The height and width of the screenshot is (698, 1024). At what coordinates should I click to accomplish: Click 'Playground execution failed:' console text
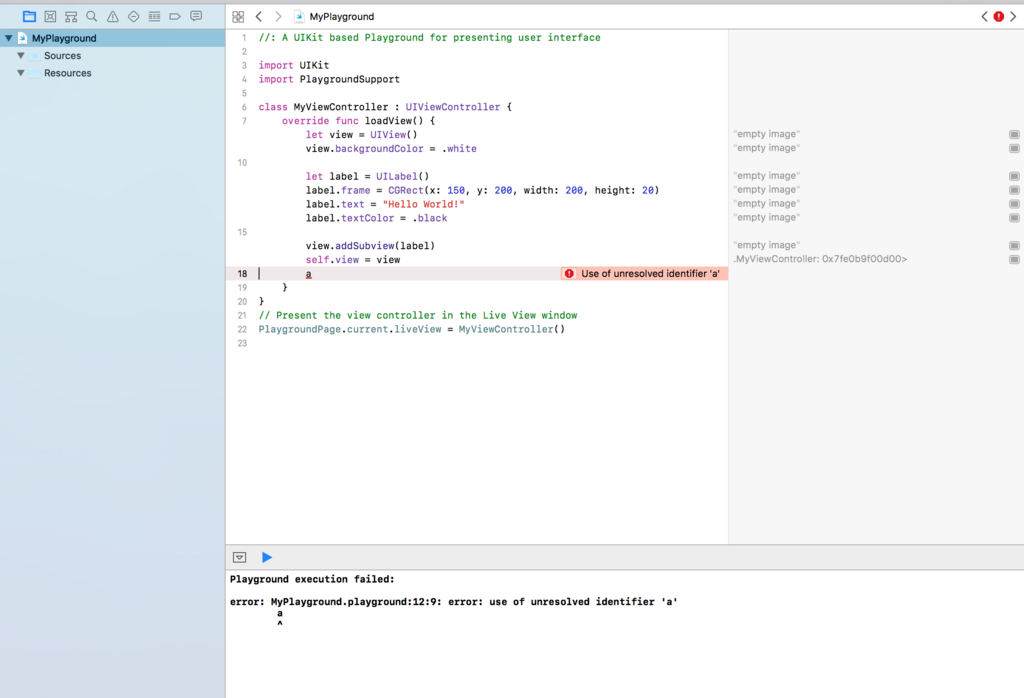point(312,579)
